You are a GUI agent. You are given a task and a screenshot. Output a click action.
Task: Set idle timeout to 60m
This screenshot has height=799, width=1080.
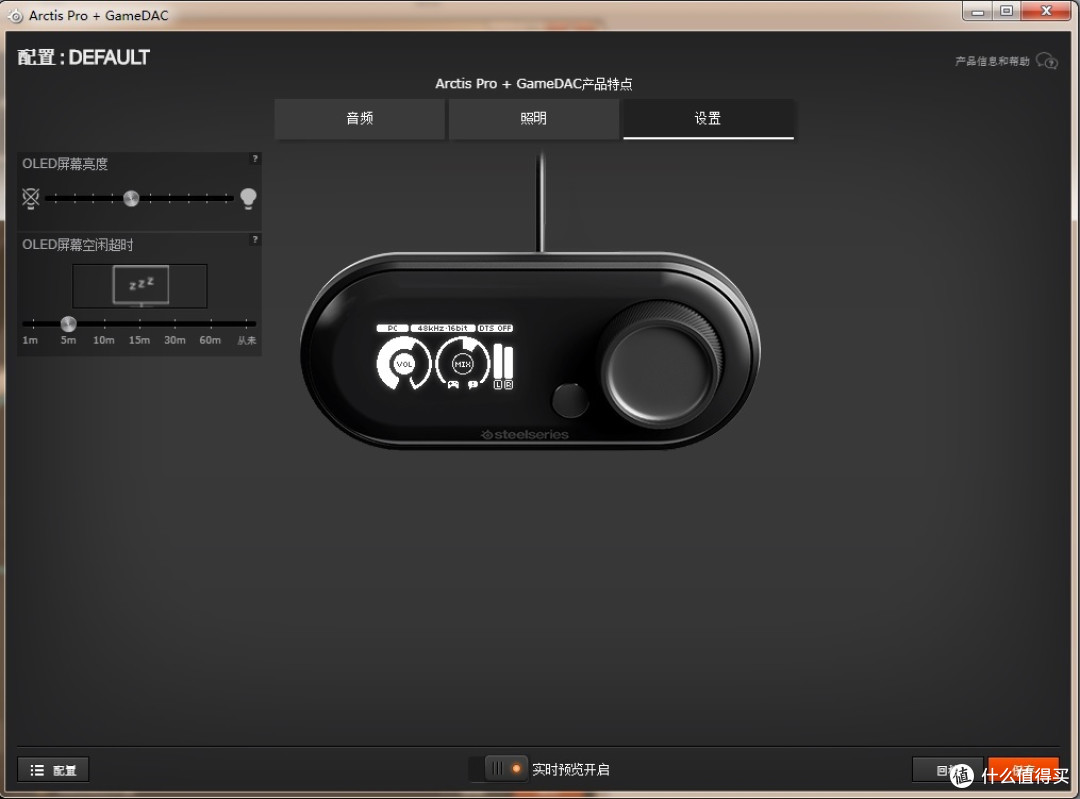[210, 340]
